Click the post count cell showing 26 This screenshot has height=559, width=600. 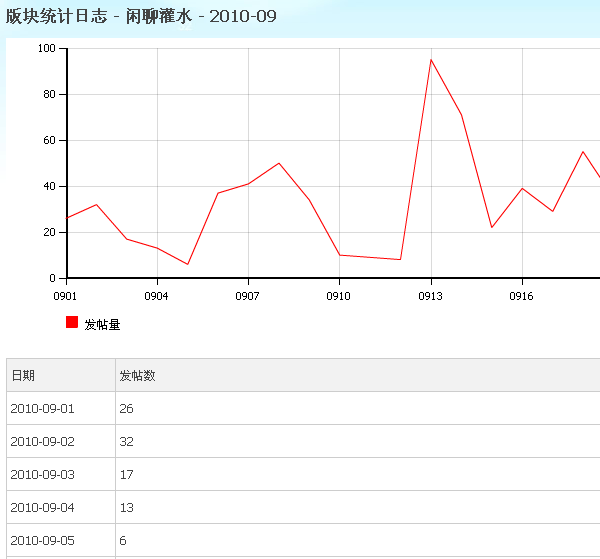click(x=126, y=408)
